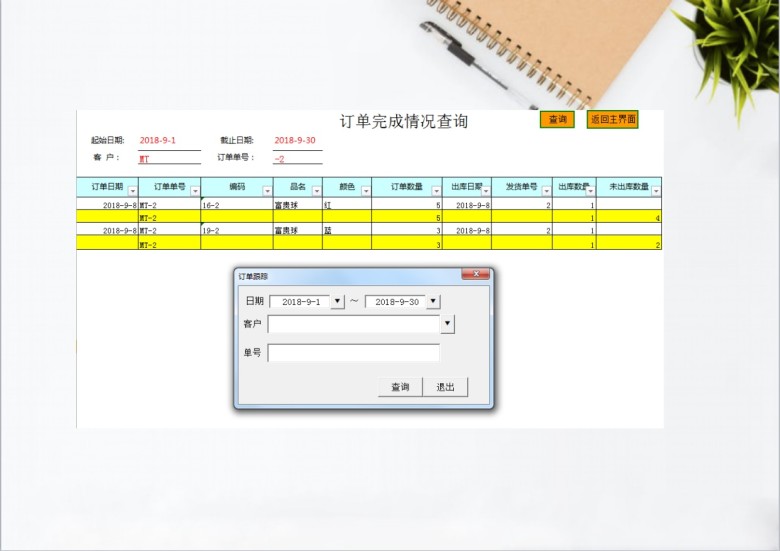The width and height of the screenshot is (780, 551).
Task: Open the 订单单号 column filter
Action: point(195,191)
